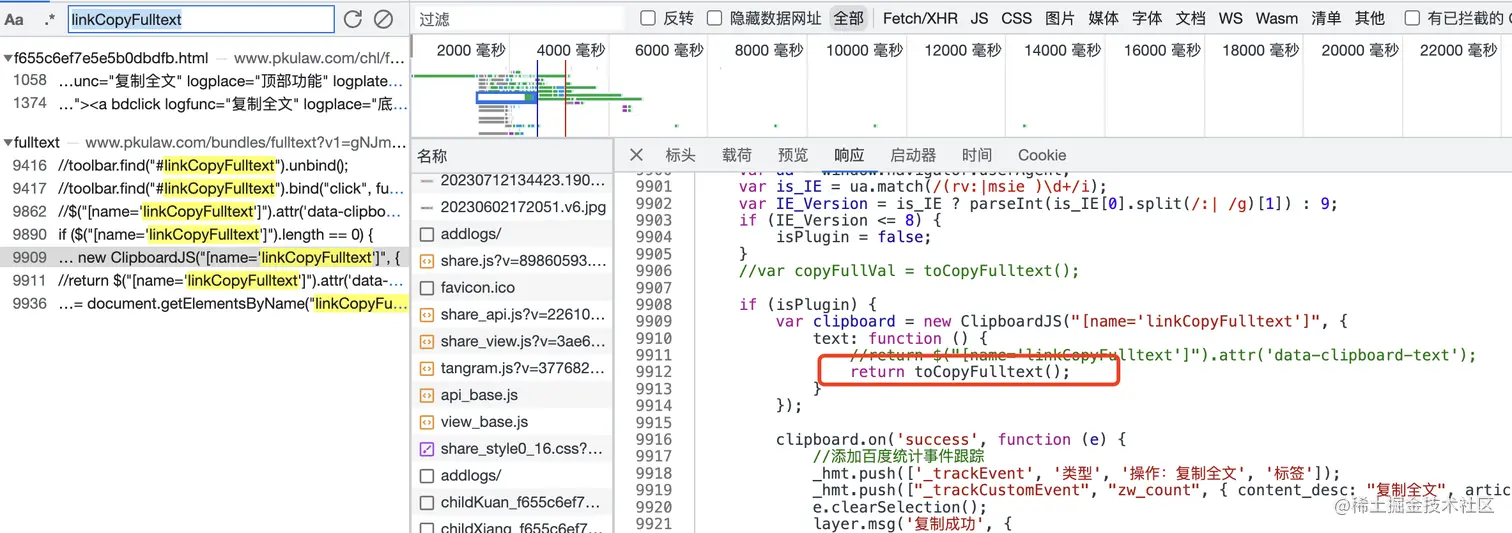Open search result line 1058
This screenshot has width=1512, height=533.
(205, 80)
